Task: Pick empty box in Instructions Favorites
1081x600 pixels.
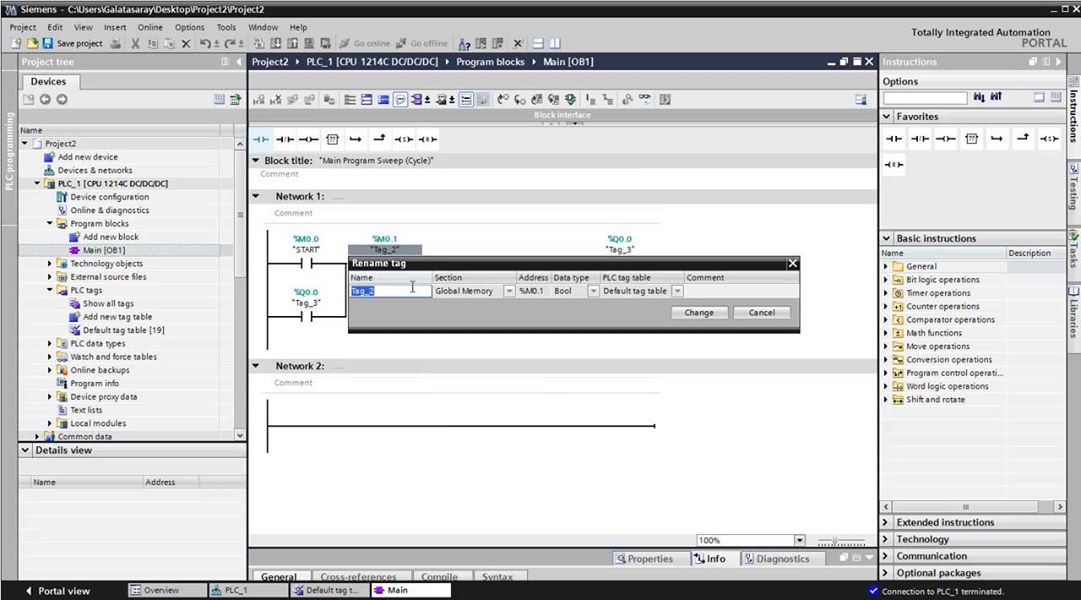Action: coord(971,139)
